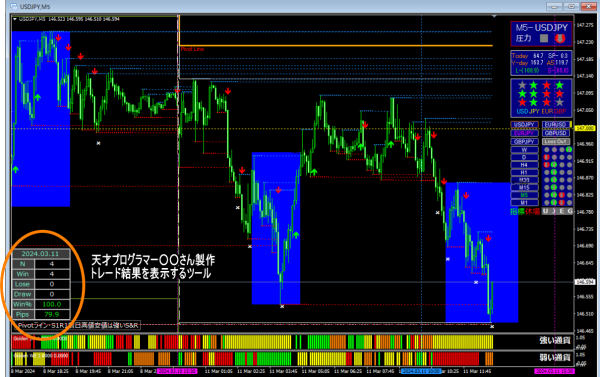Screen dimensions: 600x377
Task: Switch chart to the H4 timeframe
Action: [525, 165]
